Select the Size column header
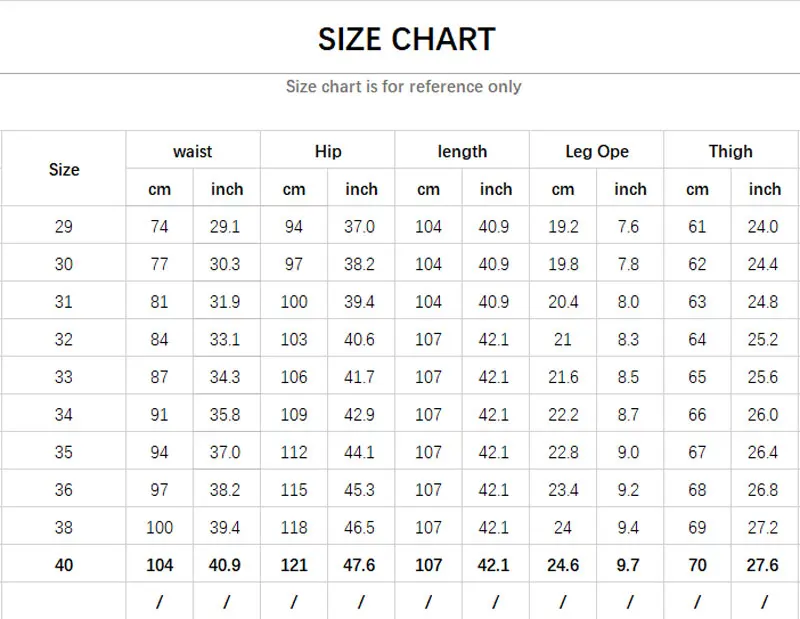 pyautogui.click(x=63, y=170)
